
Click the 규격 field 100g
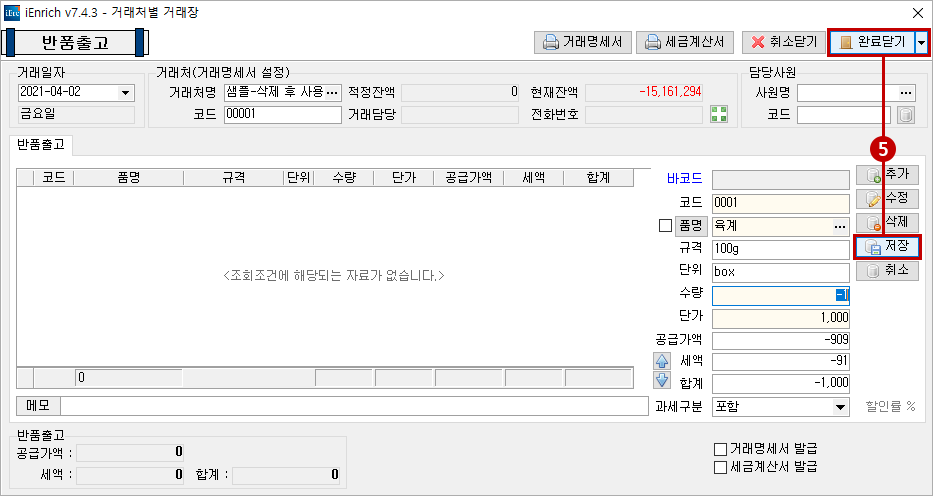coord(781,249)
